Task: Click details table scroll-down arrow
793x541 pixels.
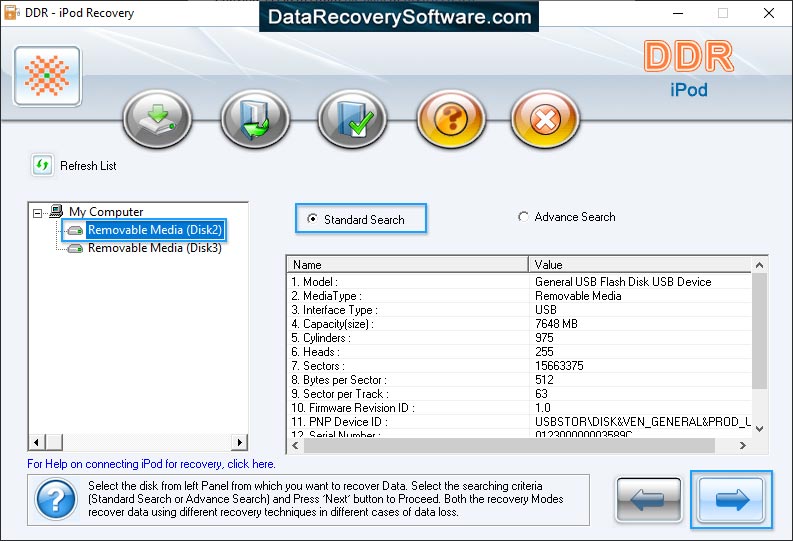Action: click(x=759, y=429)
